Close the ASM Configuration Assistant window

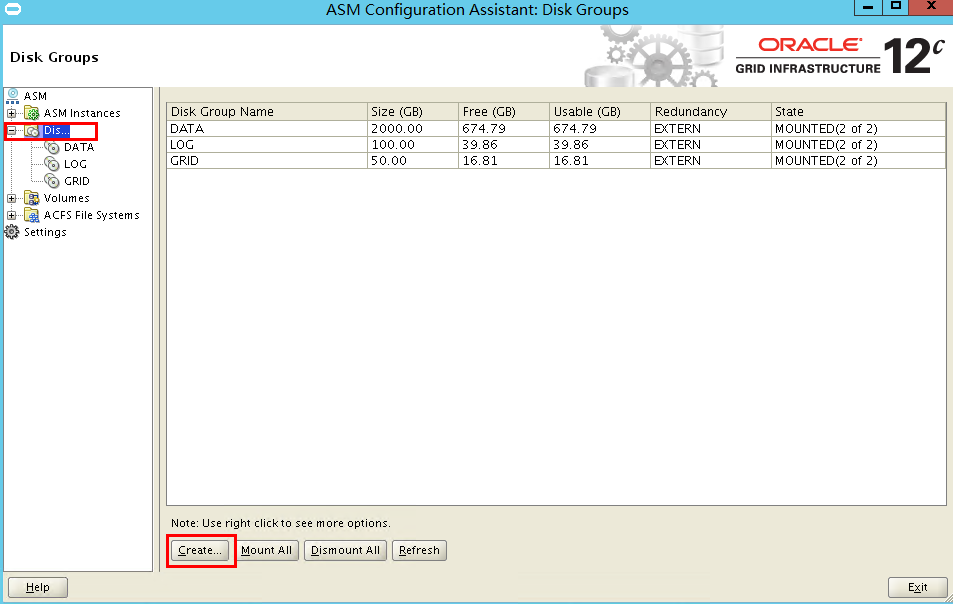pos(931,7)
